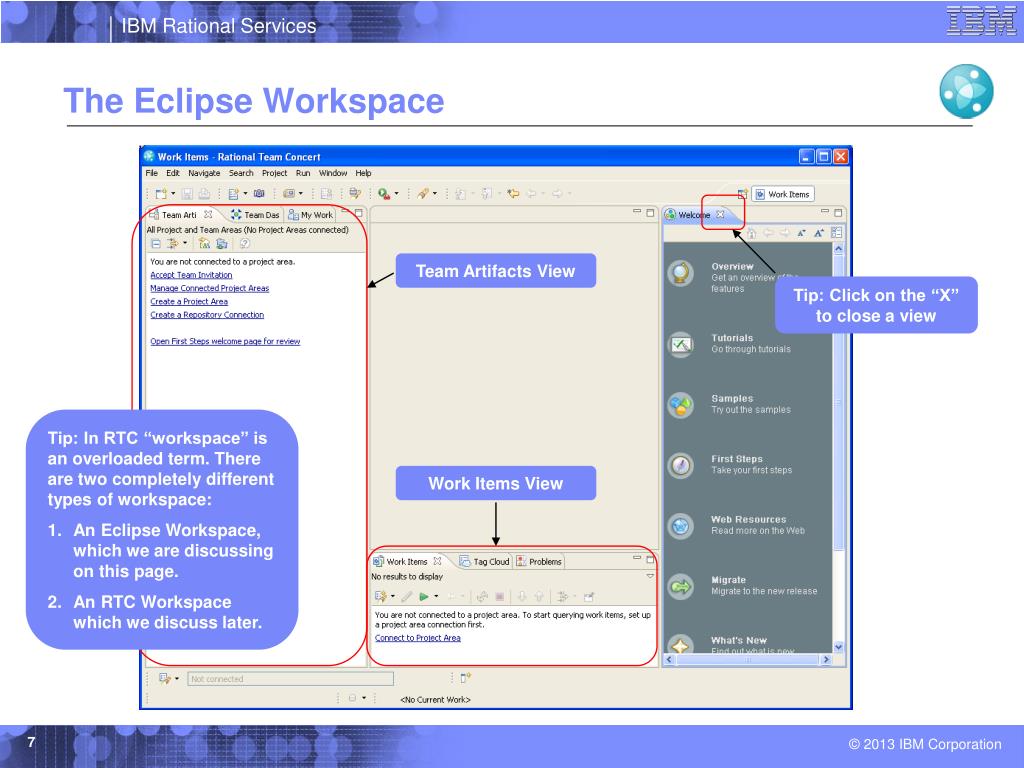Close the Work Items view tab
Viewport: 1024px width, 768px height.
[438, 561]
